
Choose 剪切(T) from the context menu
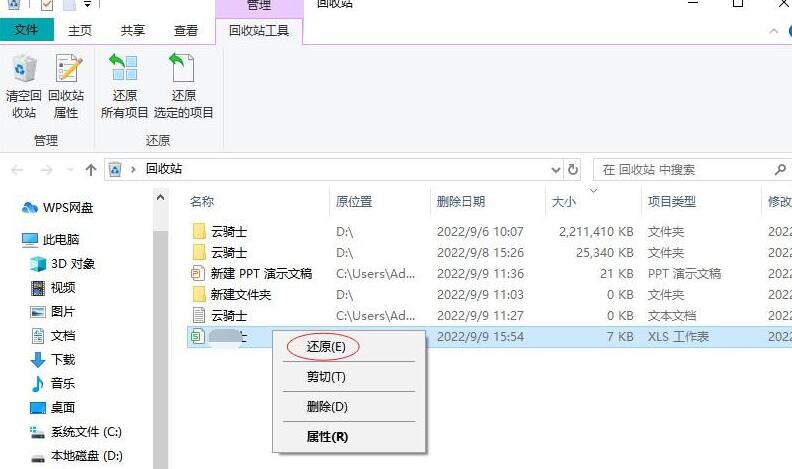click(326, 377)
